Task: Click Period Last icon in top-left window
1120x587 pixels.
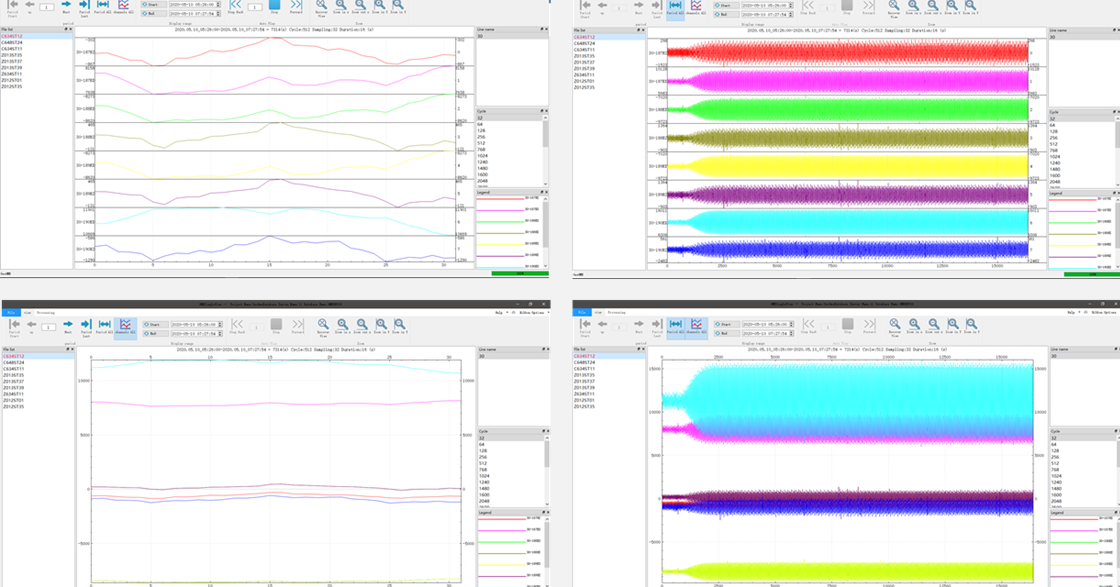Action: click(84, 5)
